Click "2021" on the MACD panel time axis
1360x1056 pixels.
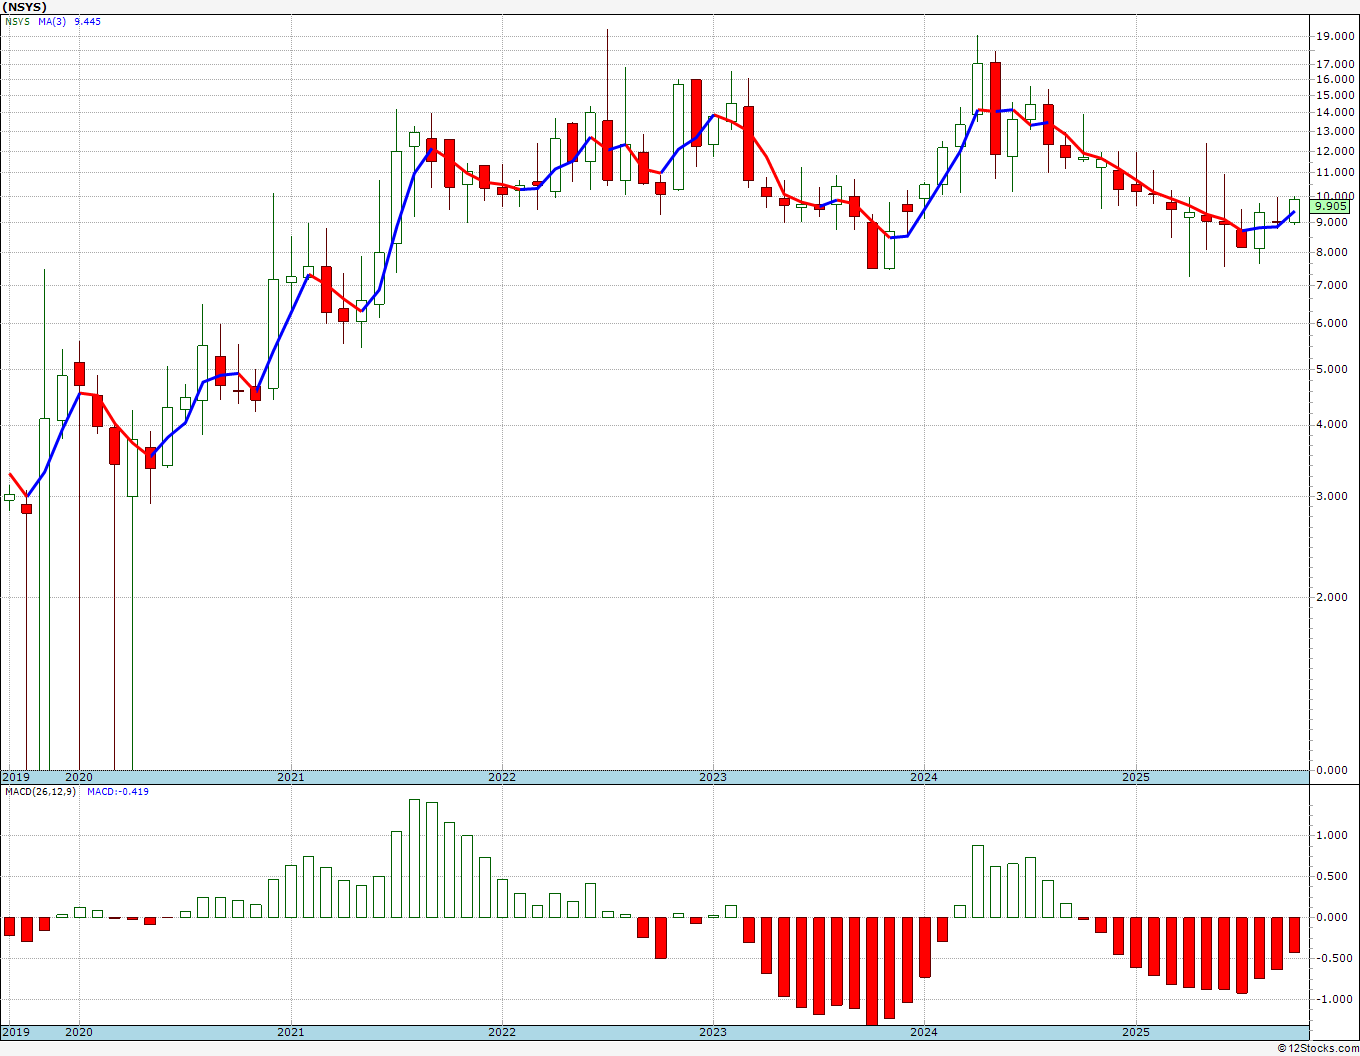pyautogui.click(x=290, y=1032)
